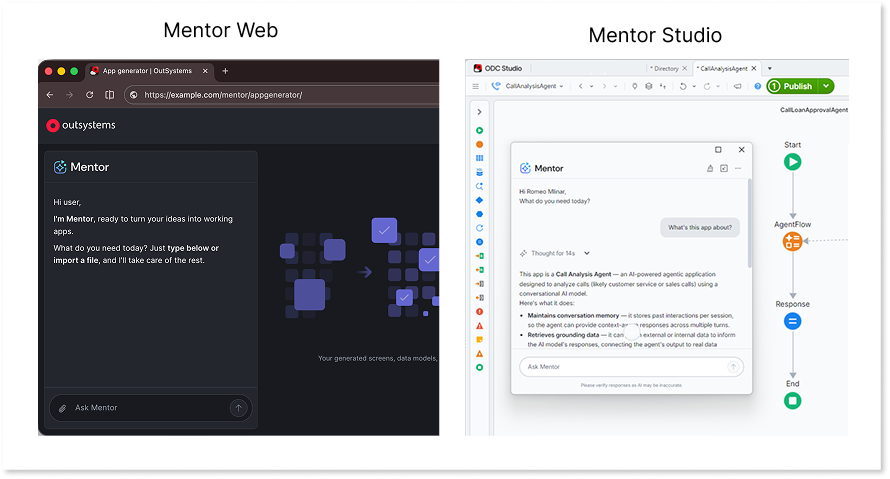Viewport: 890px width, 479px height.
Task: Select the blue database SQL tool in ODC sidebar
Action: tap(480, 172)
